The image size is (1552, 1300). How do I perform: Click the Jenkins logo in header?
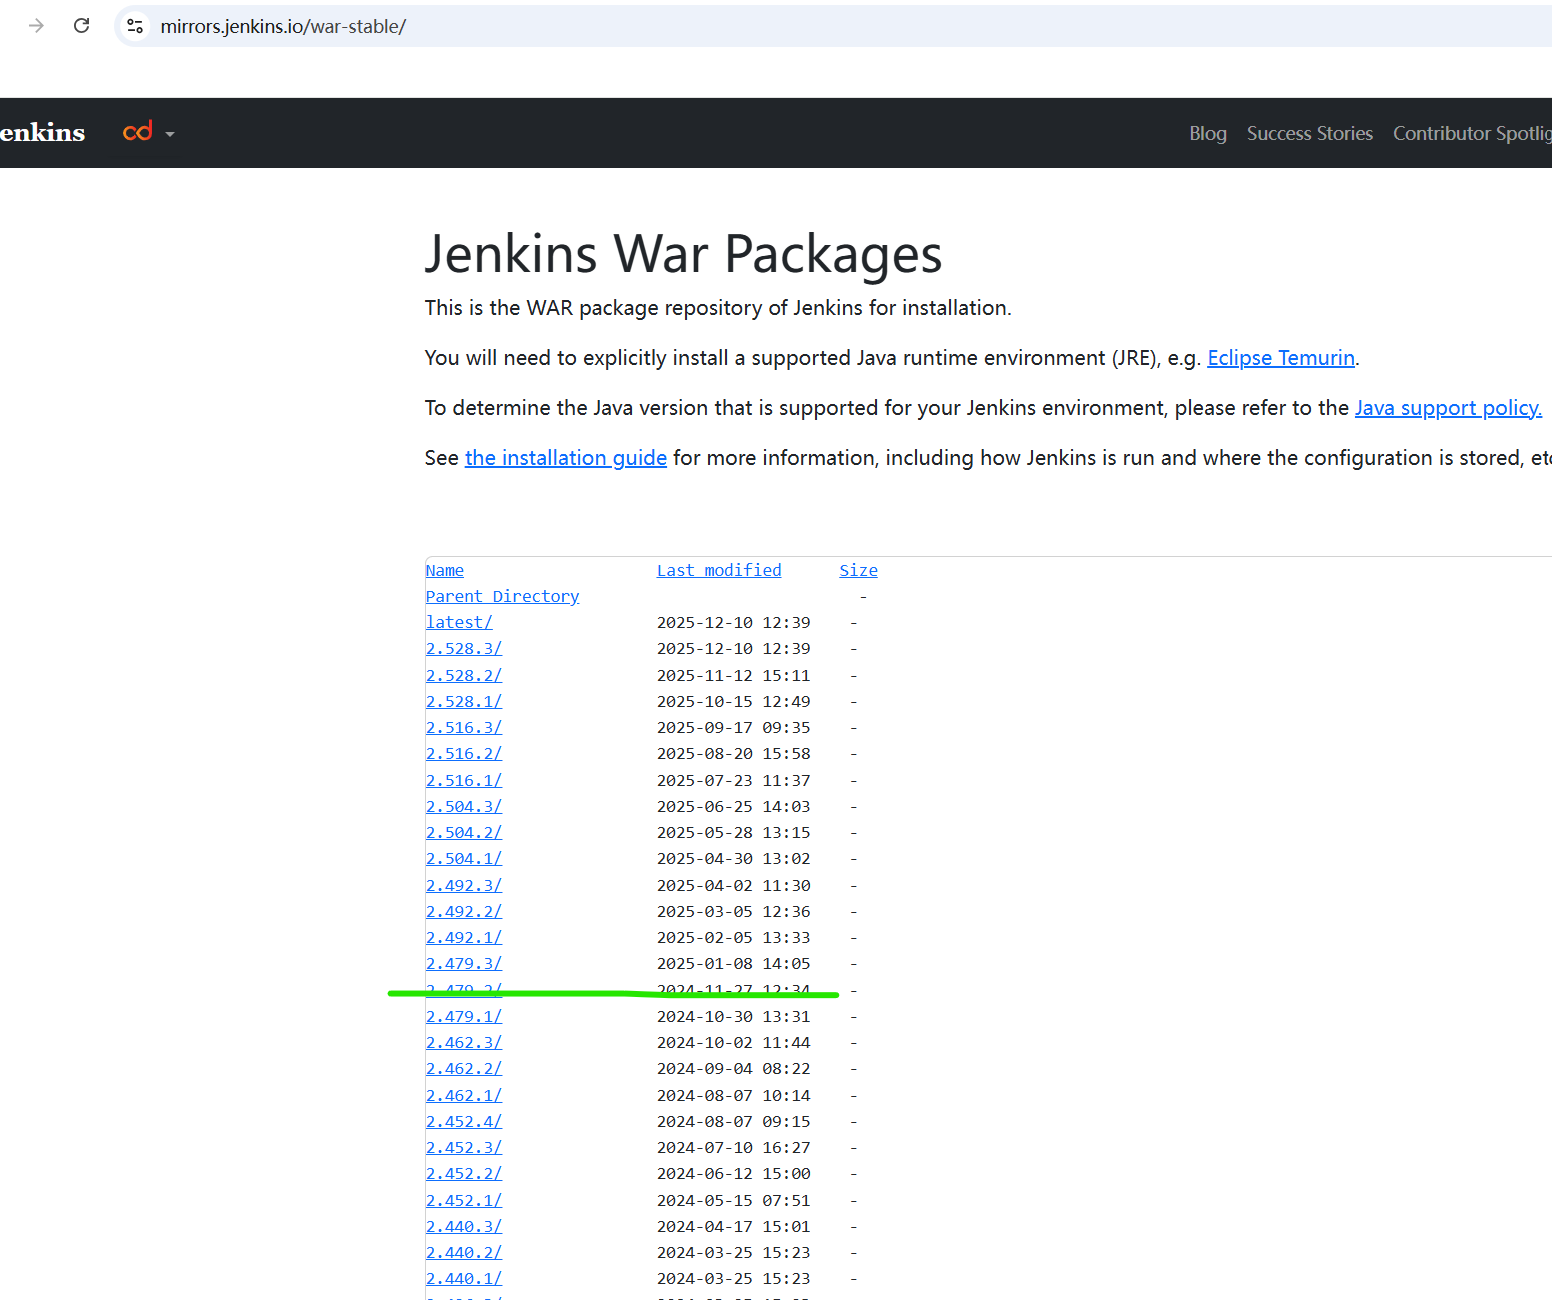click(42, 132)
